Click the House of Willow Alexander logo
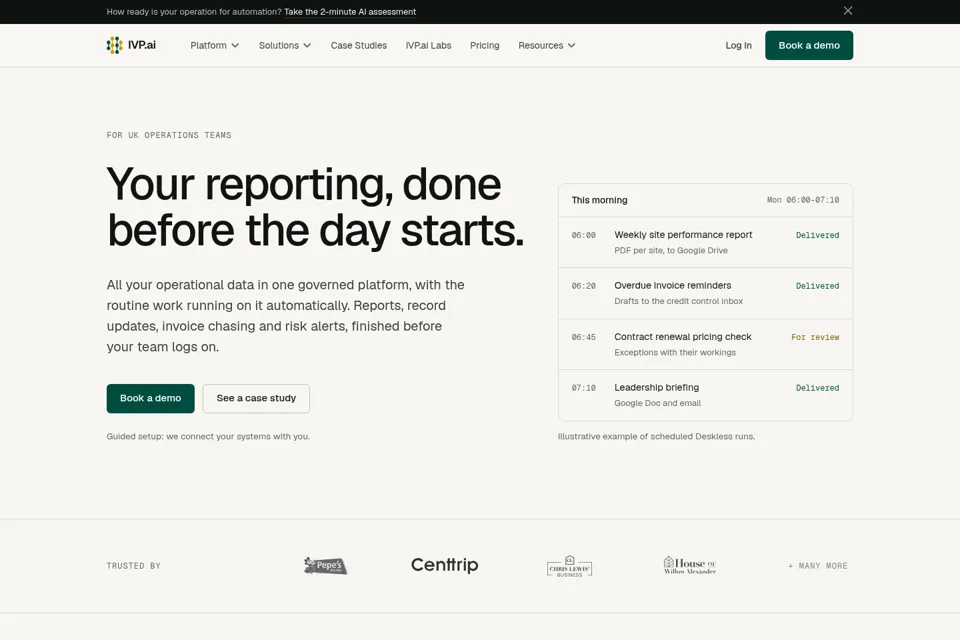Image resolution: width=960 pixels, height=640 pixels. [x=690, y=565]
